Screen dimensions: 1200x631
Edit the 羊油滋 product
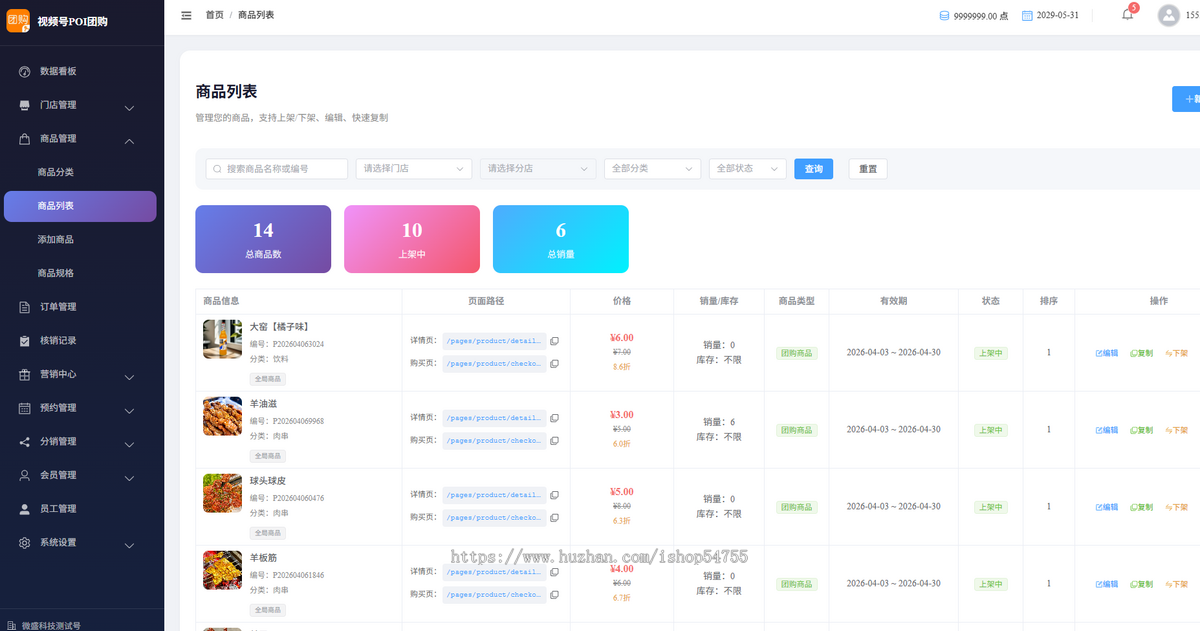click(x=1107, y=430)
